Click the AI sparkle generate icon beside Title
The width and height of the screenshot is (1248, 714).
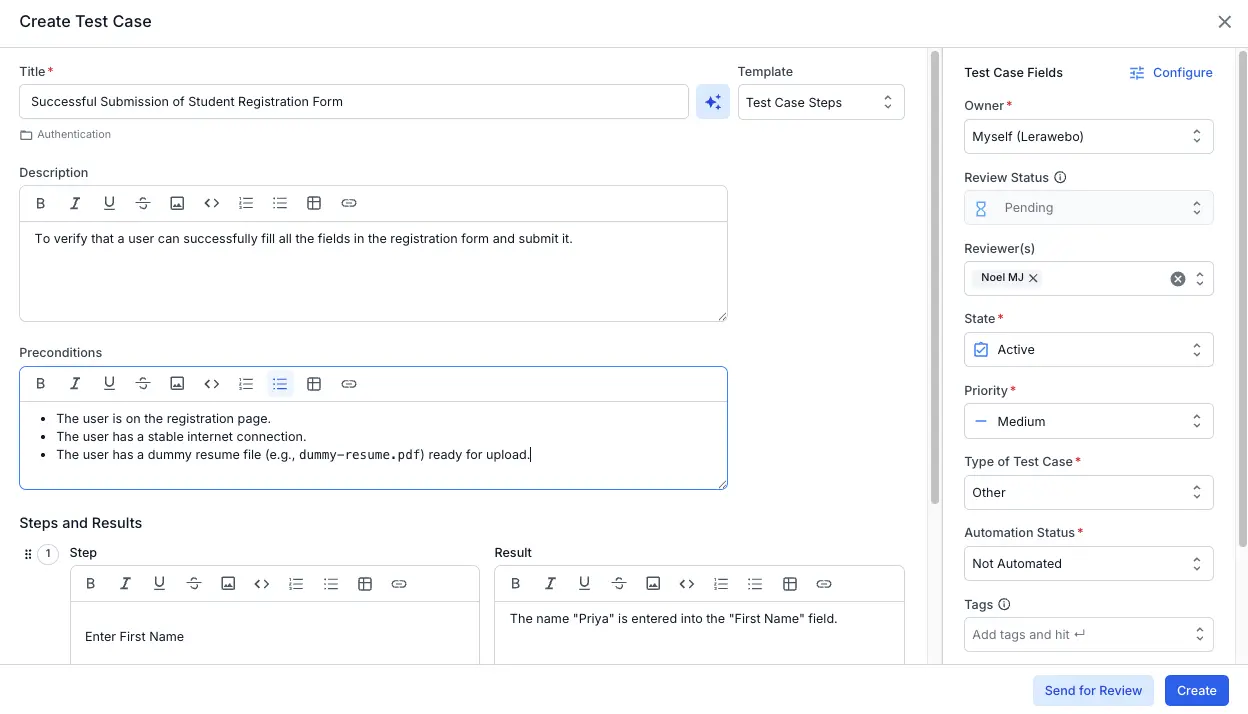(712, 102)
